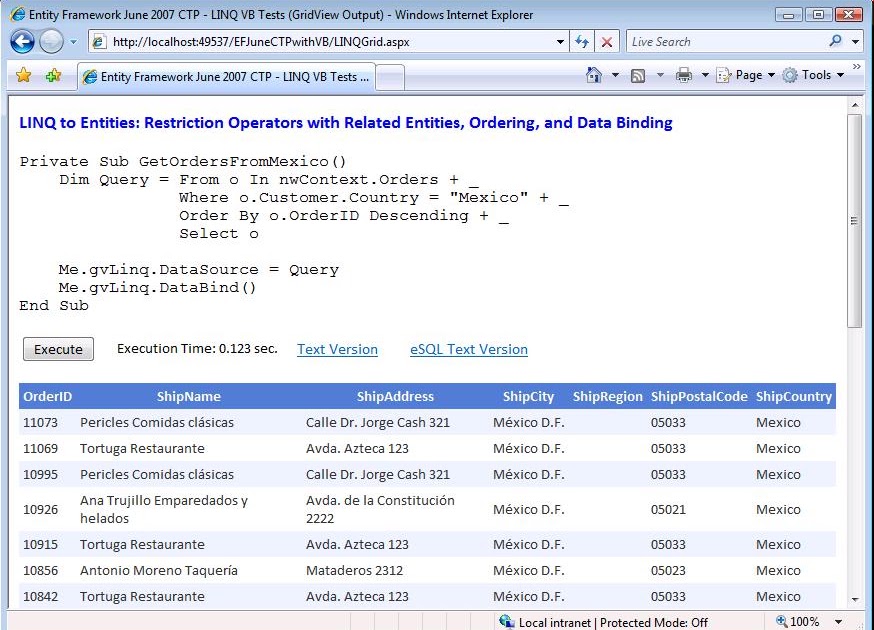Viewport: 874px width, 630px height.
Task: Click the Local intranet zone globe icon
Action: (x=507, y=622)
